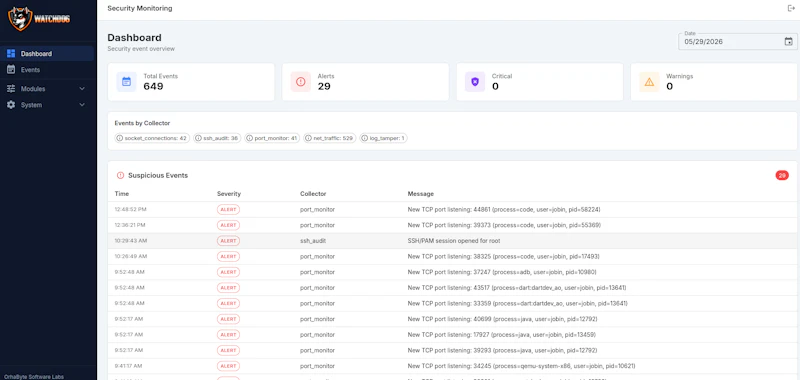Click the Message column header
This screenshot has height=380, width=800.
point(420,194)
